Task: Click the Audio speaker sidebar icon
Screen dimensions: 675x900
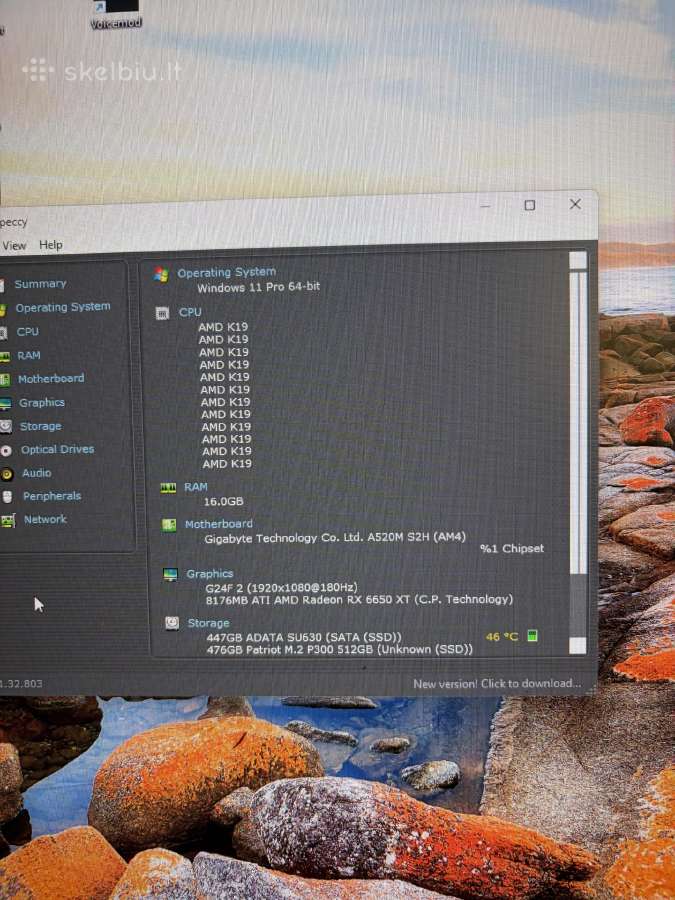Action: point(7,474)
